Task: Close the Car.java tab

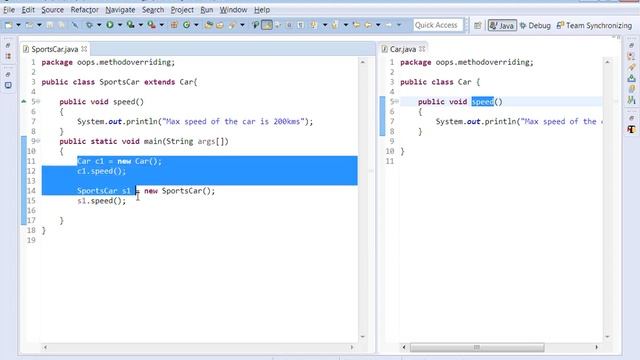Action: tap(422, 49)
